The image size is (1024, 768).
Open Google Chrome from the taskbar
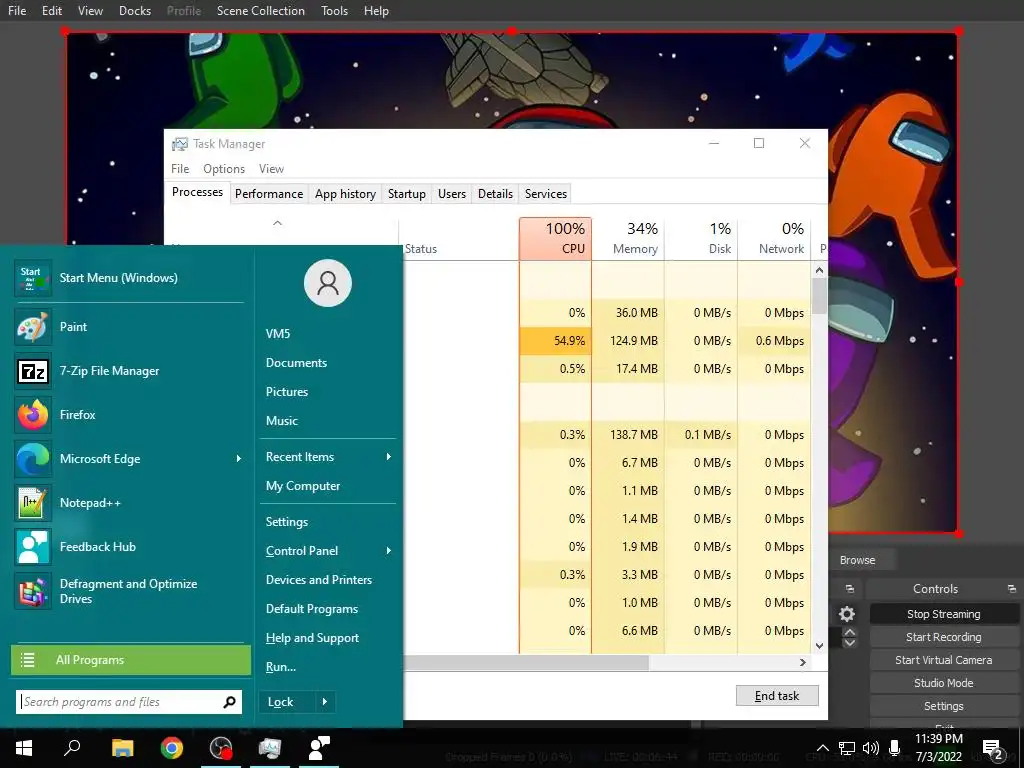(172, 748)
